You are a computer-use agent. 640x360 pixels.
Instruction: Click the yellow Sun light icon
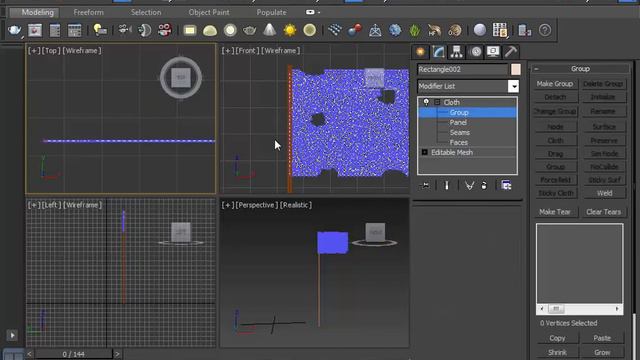click(x=290, y=30)
